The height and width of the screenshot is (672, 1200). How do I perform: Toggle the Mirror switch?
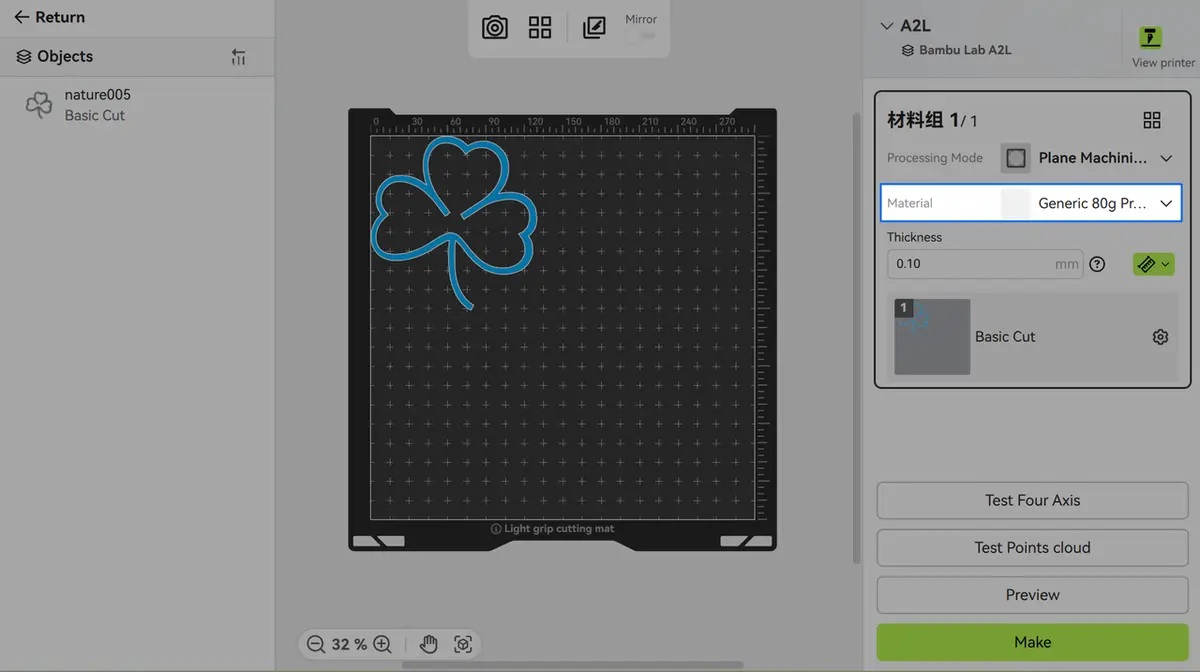(641, 35)
